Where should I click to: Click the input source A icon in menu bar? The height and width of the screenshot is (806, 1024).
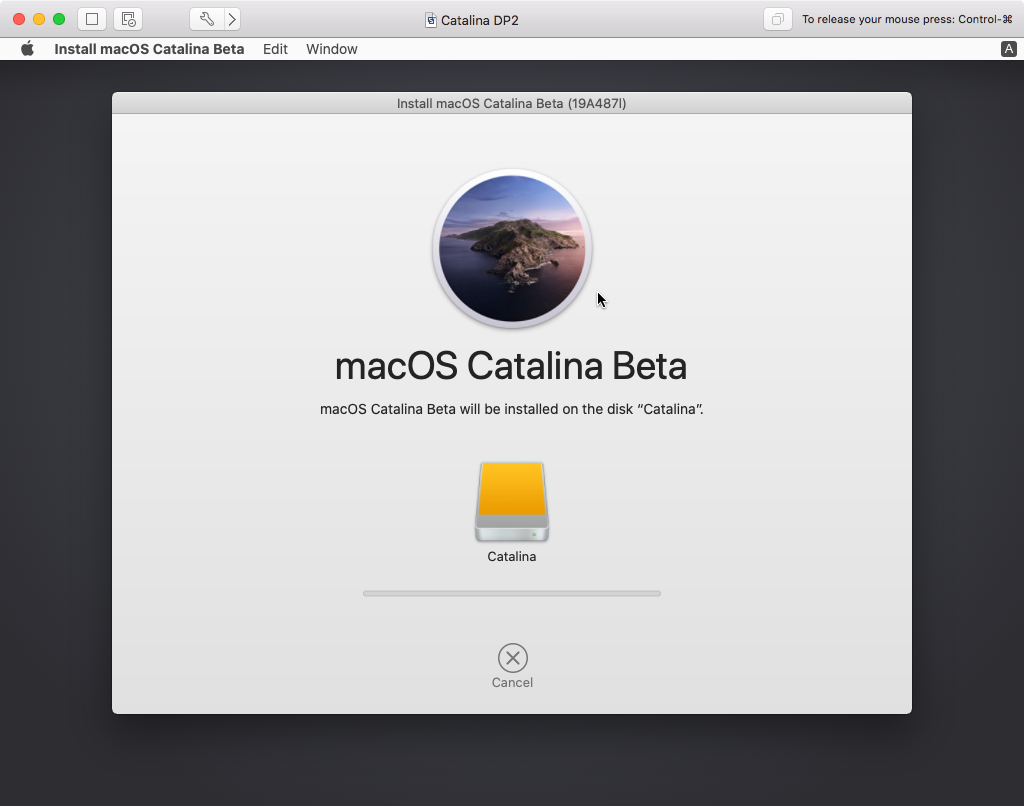(1008, 49)
